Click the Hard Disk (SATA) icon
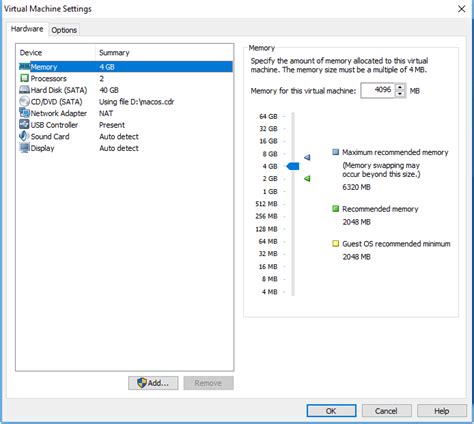Screen dimensions: 474x424 25,90
